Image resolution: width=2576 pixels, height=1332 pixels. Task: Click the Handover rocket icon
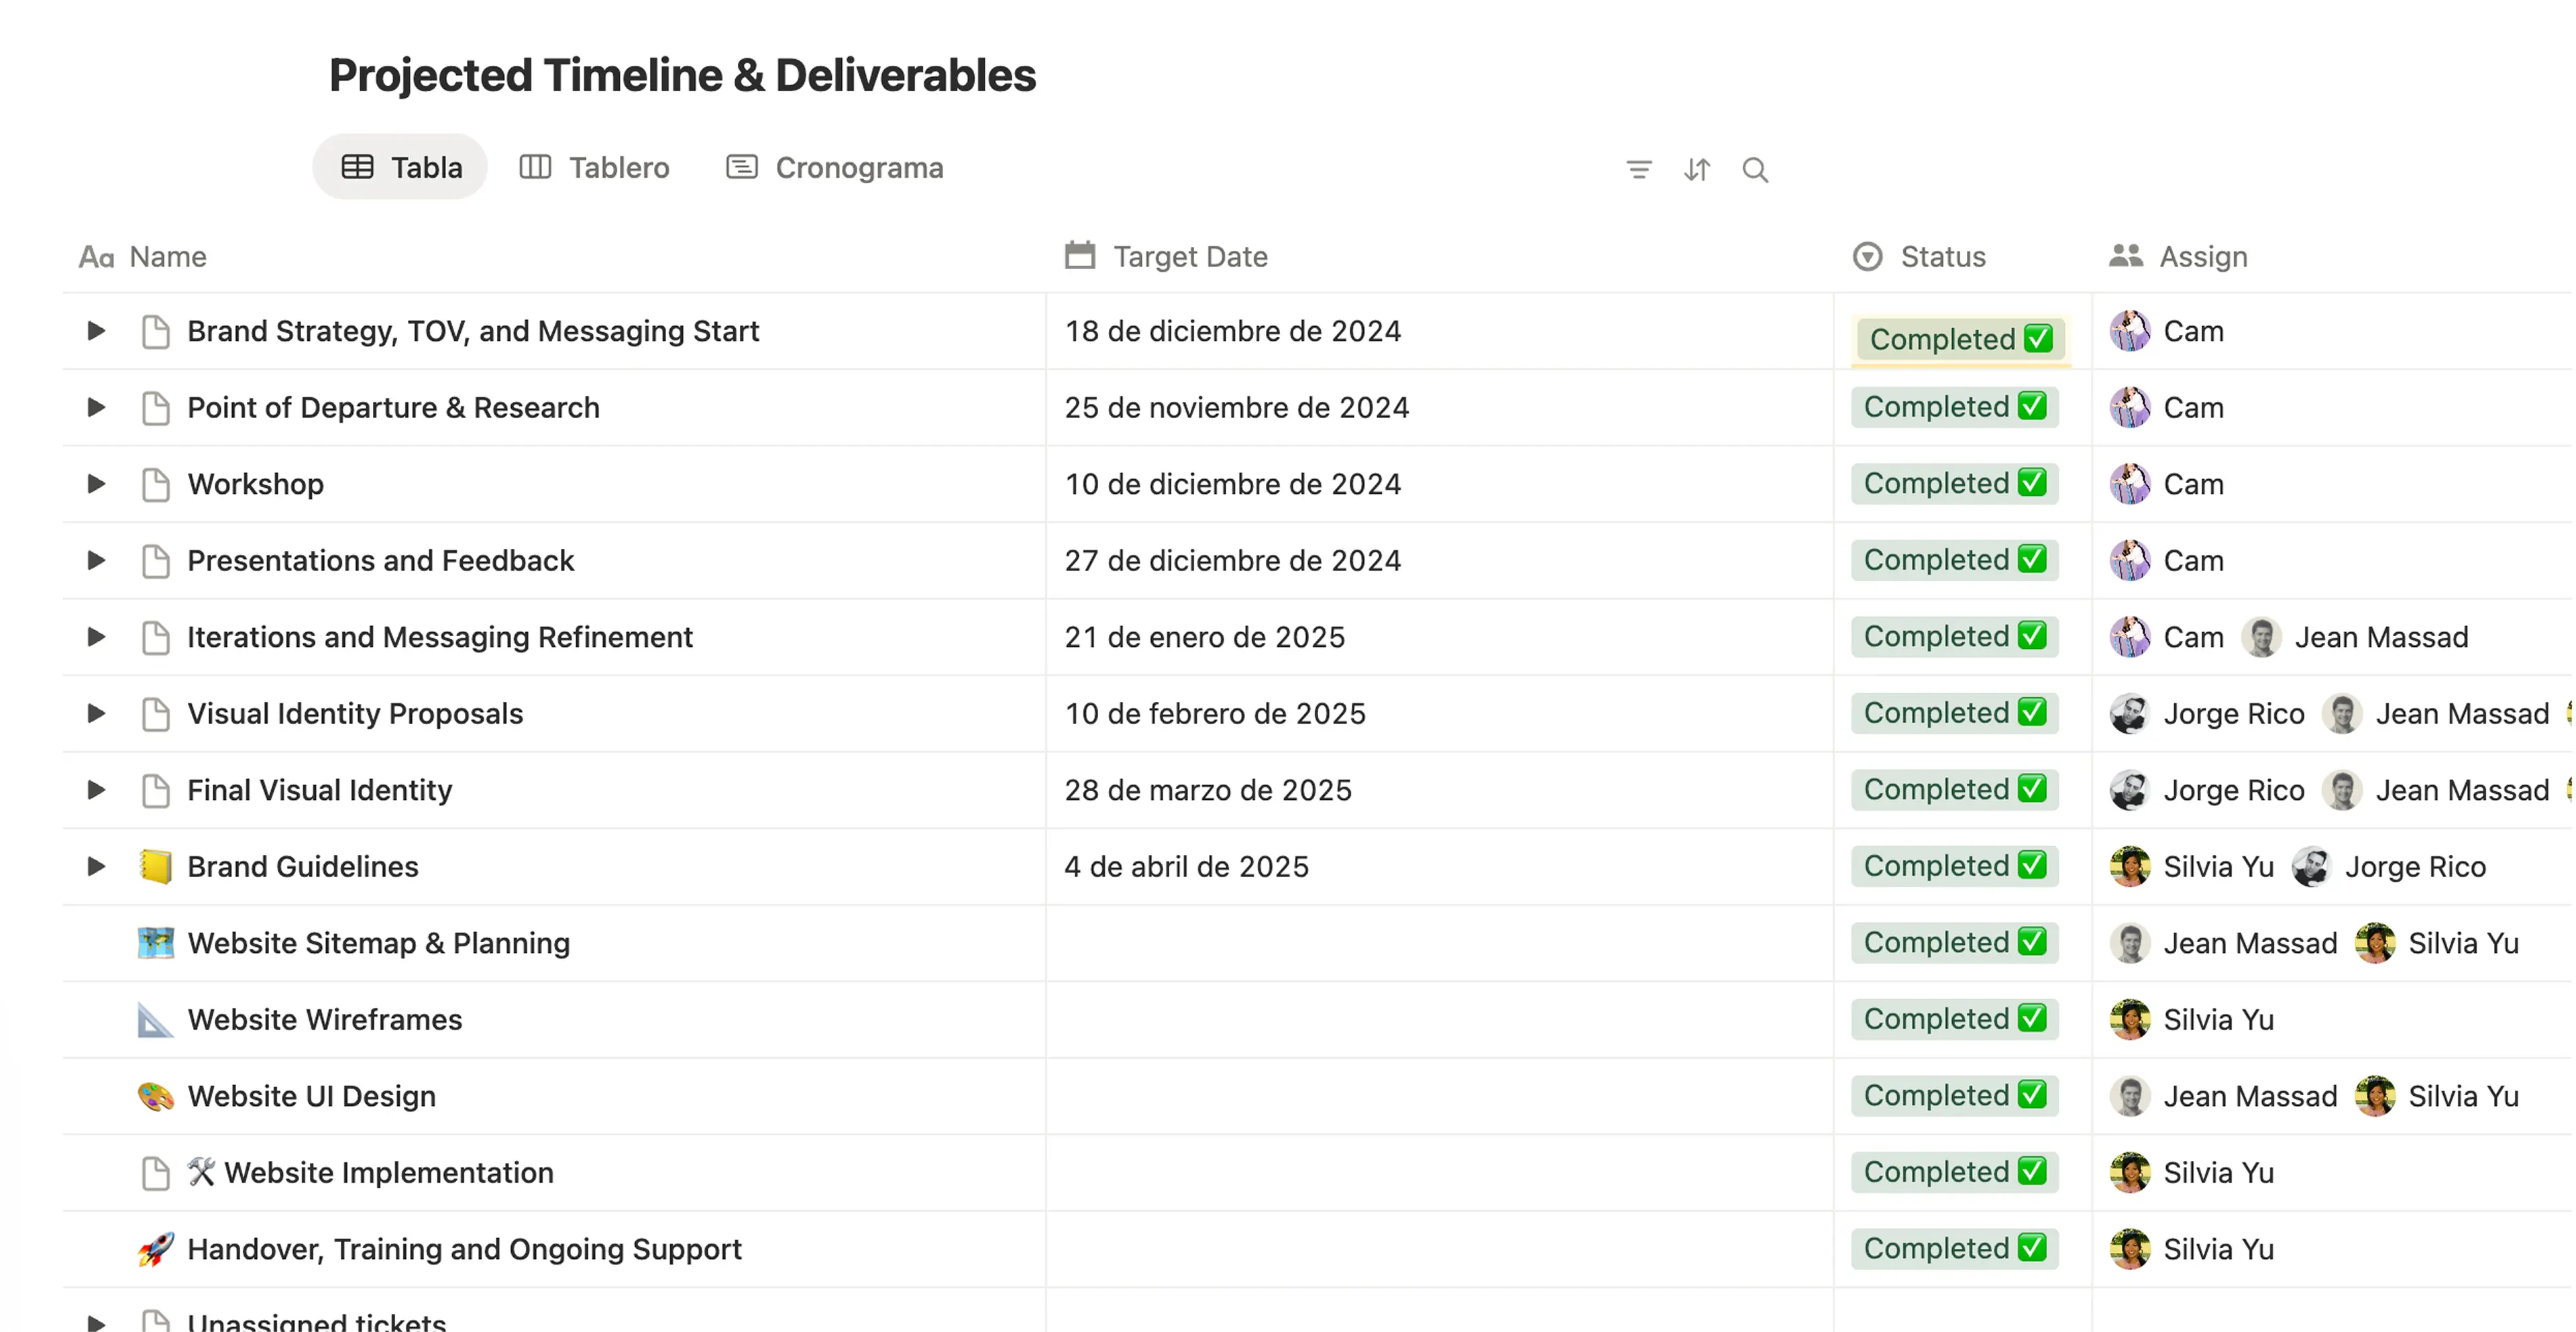[155, 1248]
